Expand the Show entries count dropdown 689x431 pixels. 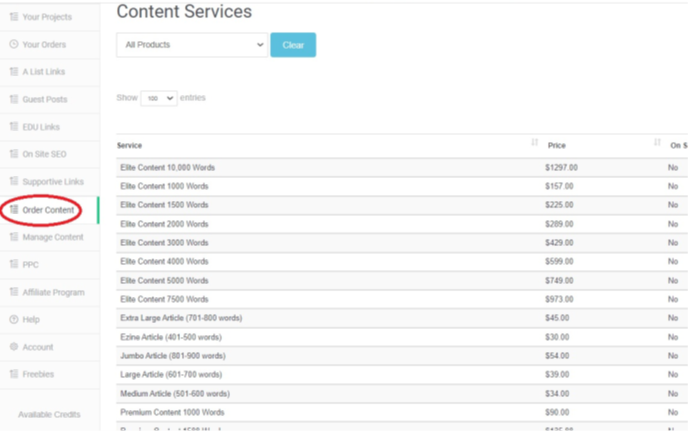pyautogui.click(x=158, y=98)
